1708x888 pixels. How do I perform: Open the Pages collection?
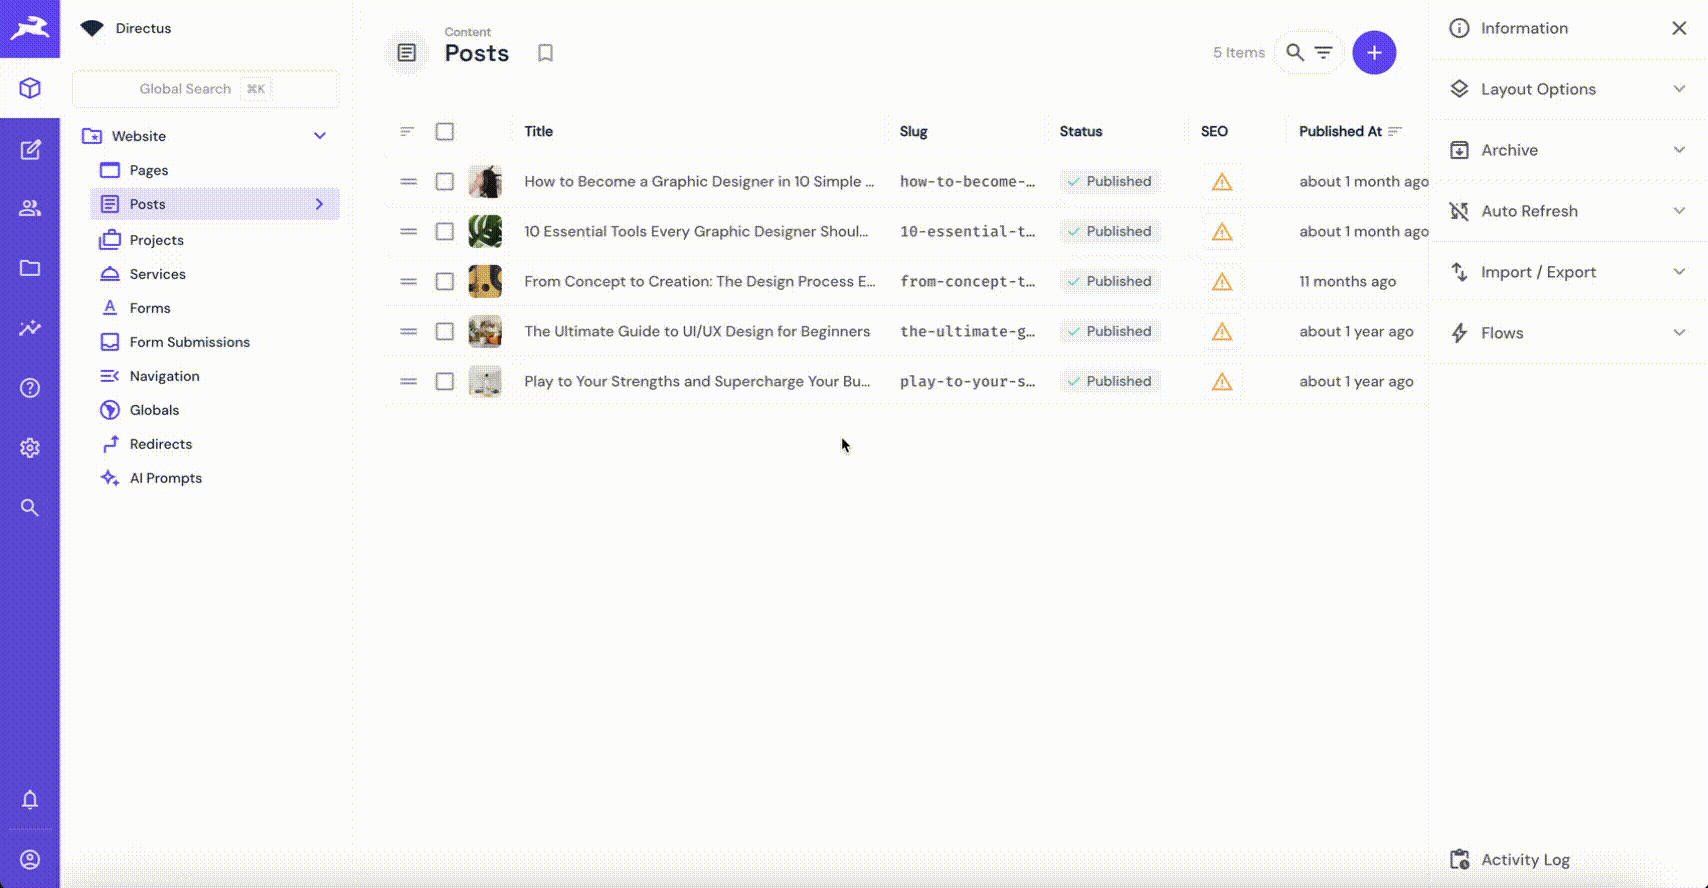[x=149, y=170]
